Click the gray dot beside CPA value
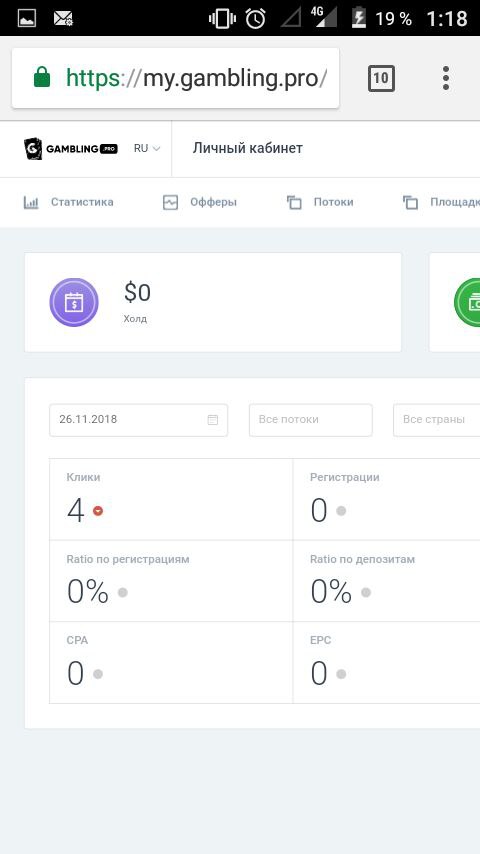The height and width of the screenshot is (854, 480). point(98,674)
